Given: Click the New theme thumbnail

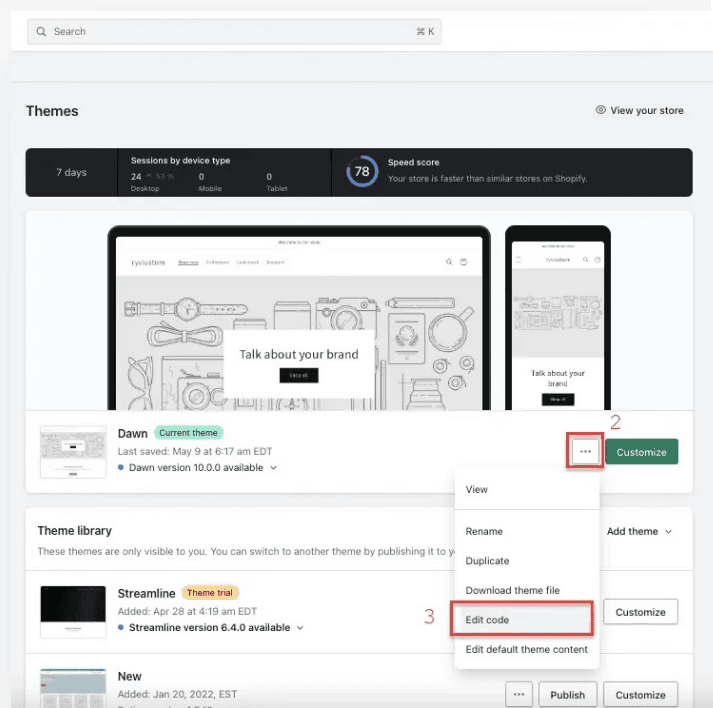Looking at the screenshot, I should 73,688.
